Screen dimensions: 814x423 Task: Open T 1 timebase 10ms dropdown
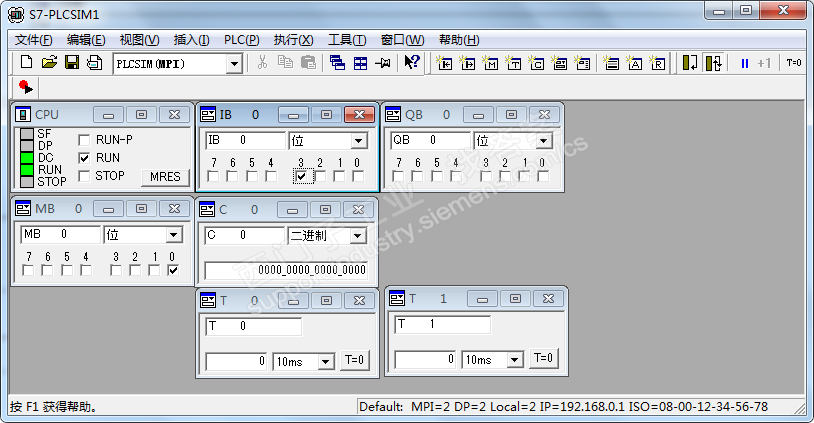pos(515,360)
